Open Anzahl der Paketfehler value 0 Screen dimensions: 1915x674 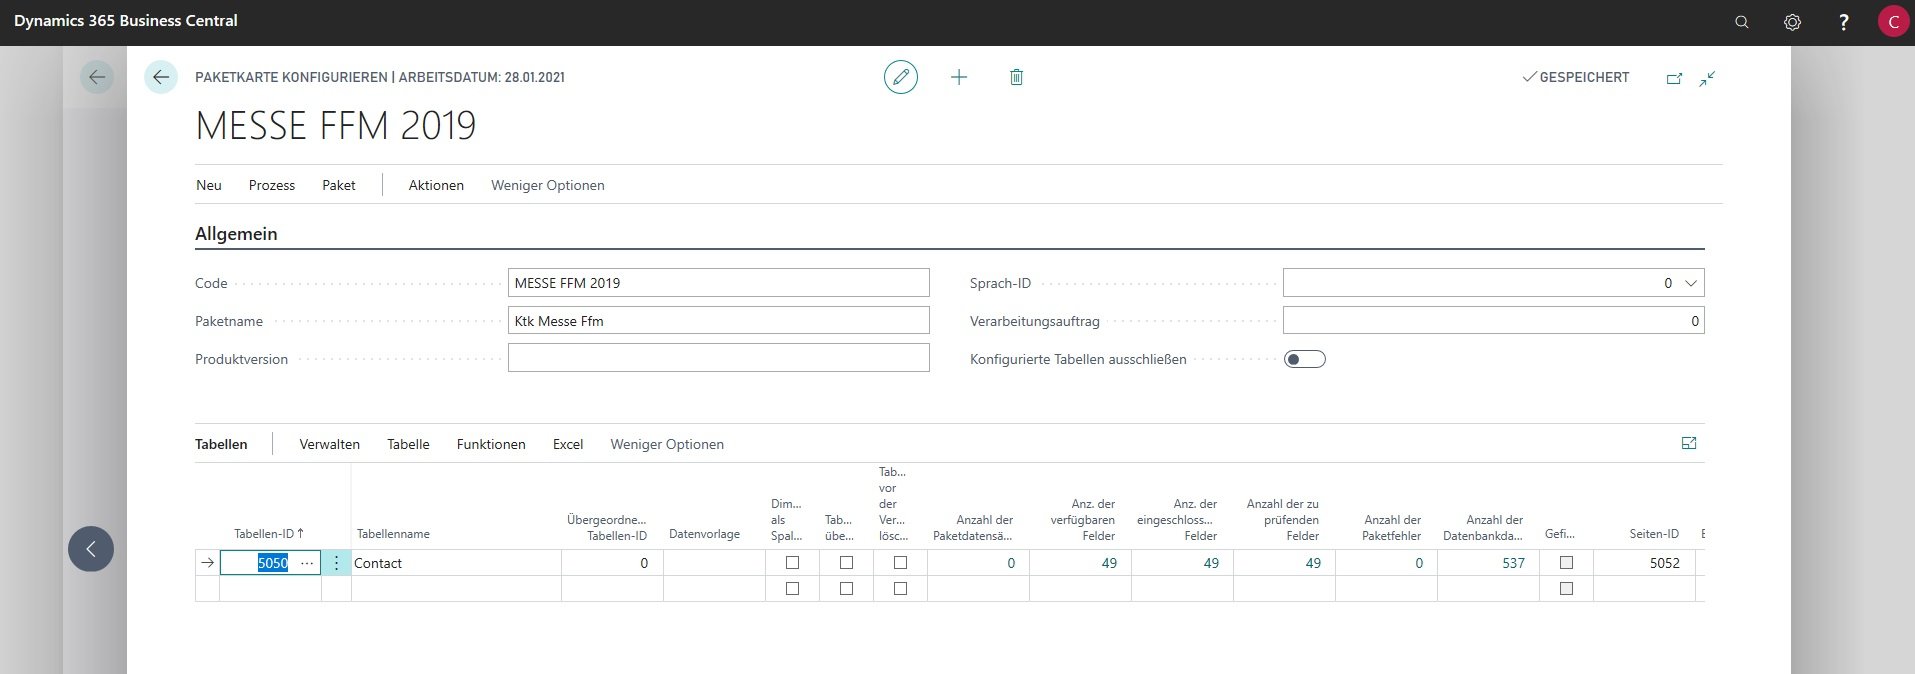pos(1419,563)
